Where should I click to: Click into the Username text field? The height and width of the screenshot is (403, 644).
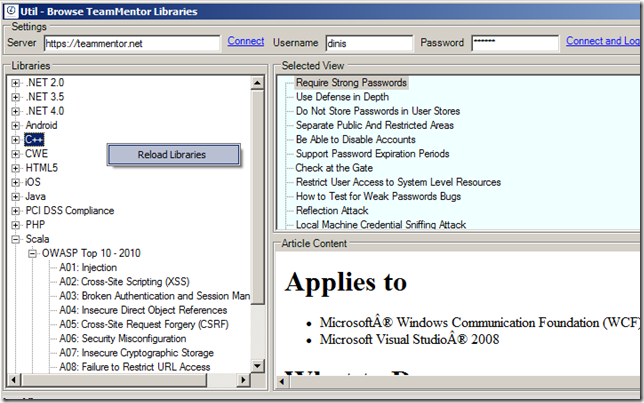(368, 43)
